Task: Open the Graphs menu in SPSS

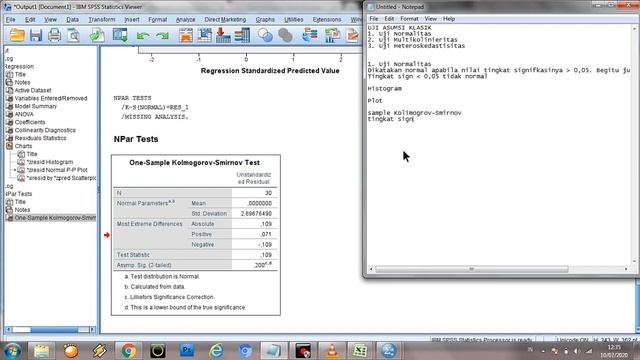Action: [x=265, y=20]
